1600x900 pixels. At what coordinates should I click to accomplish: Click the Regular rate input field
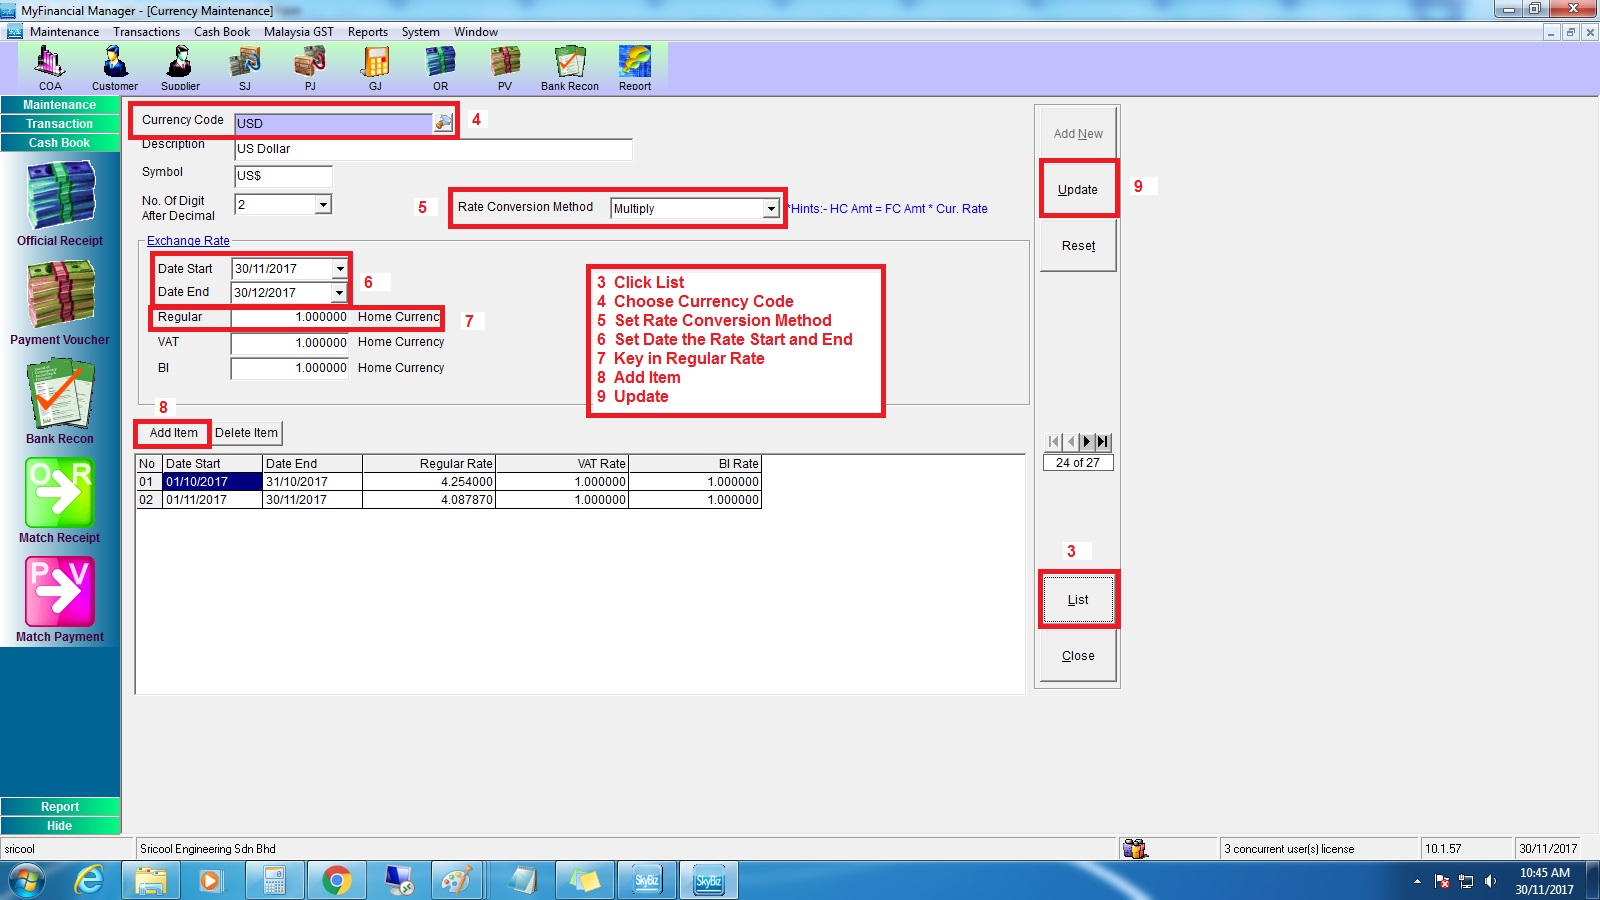(x=290, y=317)
